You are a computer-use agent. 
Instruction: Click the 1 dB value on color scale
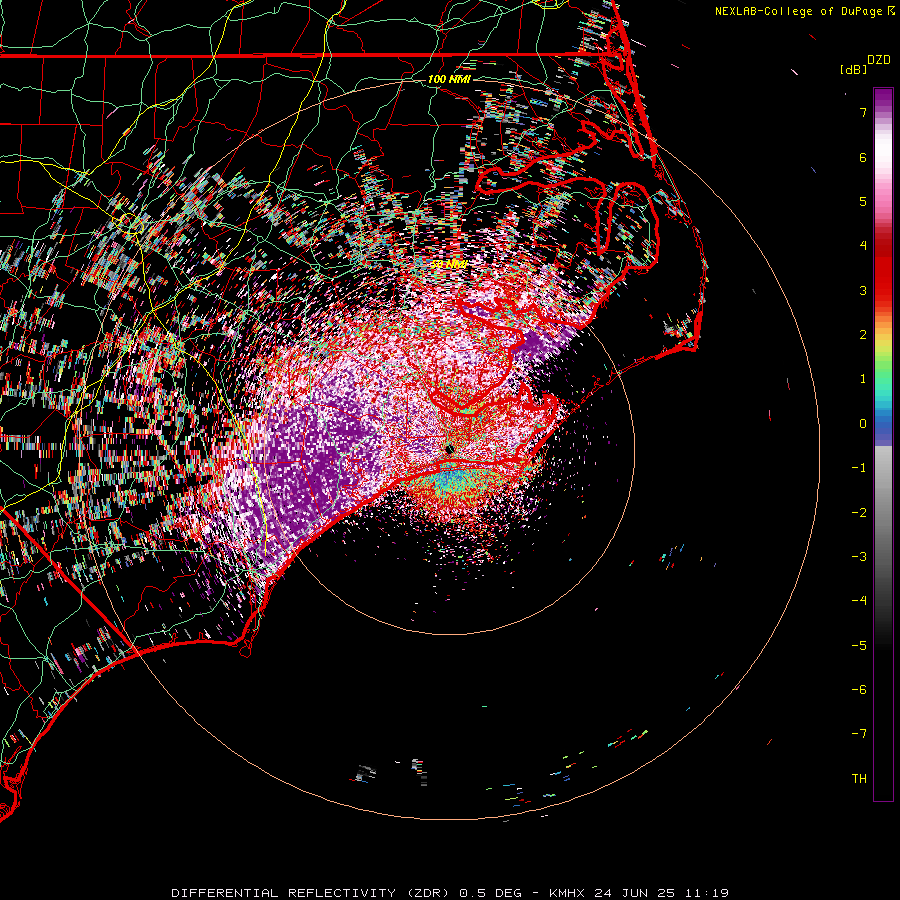tap(863, 379)
